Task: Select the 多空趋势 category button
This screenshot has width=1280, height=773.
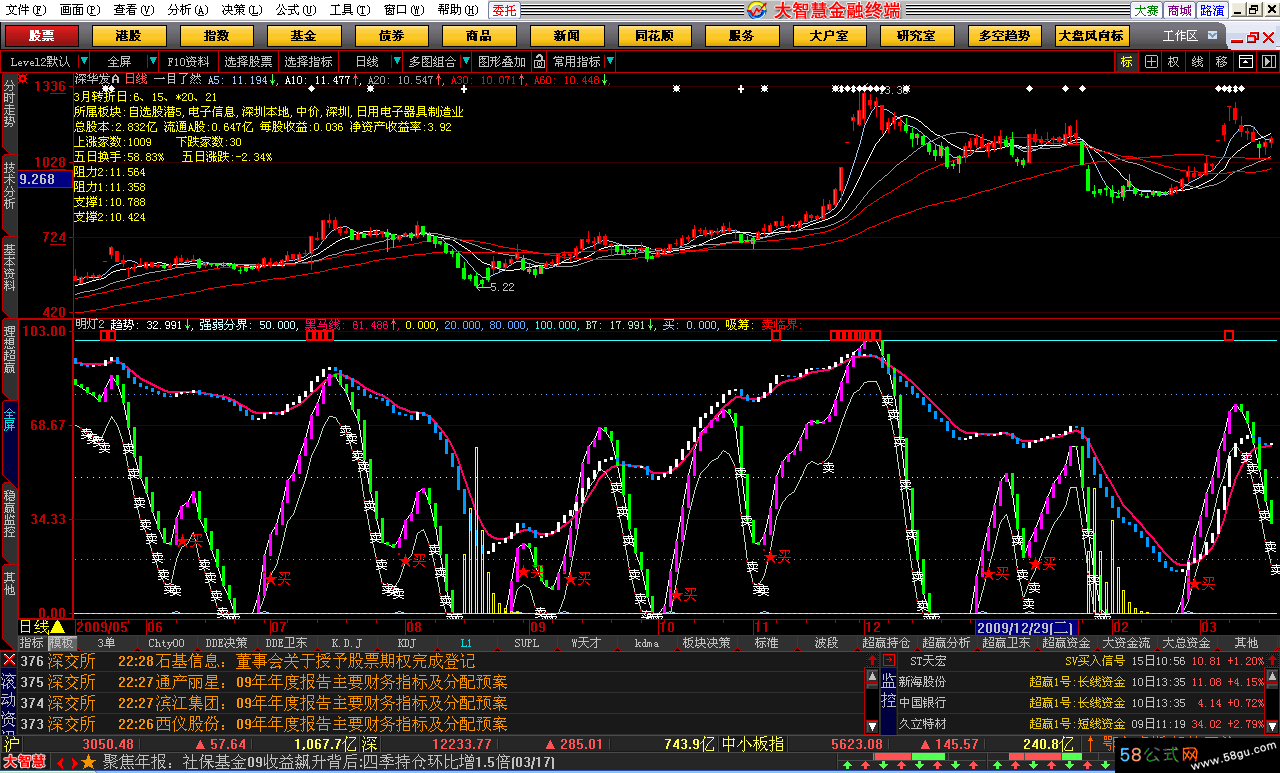Action: pyautogui.click(x=1004, y=35)
